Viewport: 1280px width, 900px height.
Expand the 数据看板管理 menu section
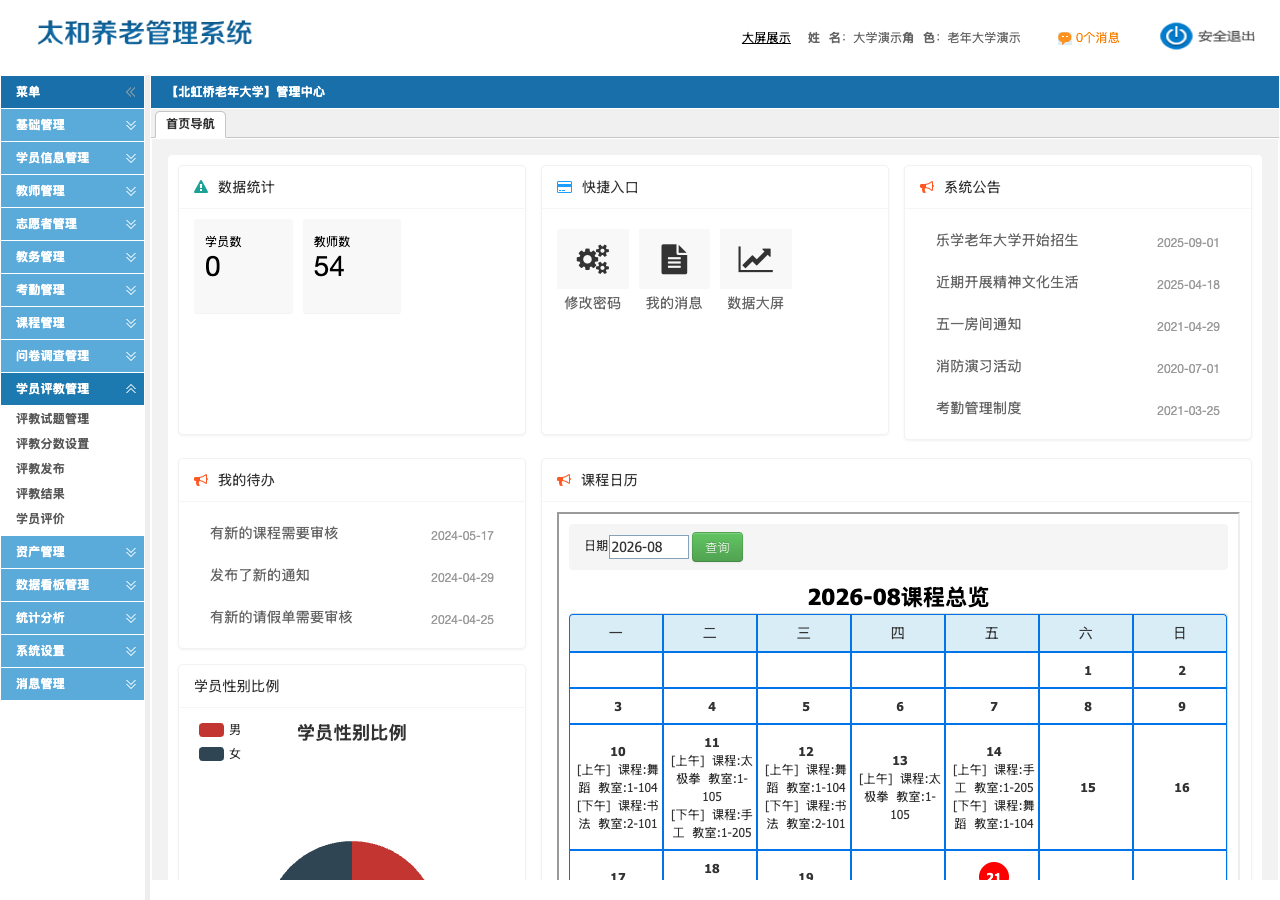pyautogui.click(x=72, y=585)
